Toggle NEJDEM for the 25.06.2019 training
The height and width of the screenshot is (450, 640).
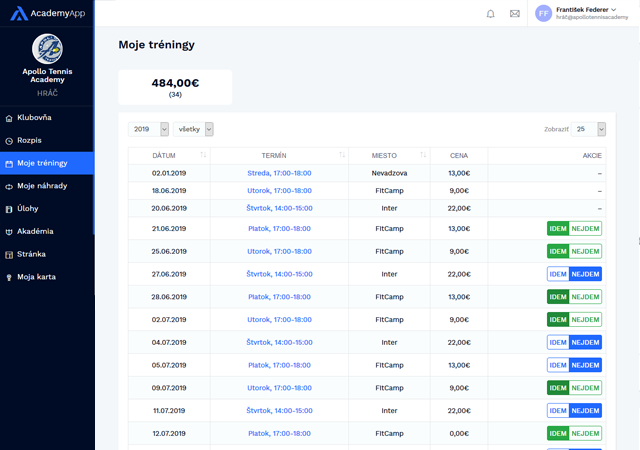point(586,251)
